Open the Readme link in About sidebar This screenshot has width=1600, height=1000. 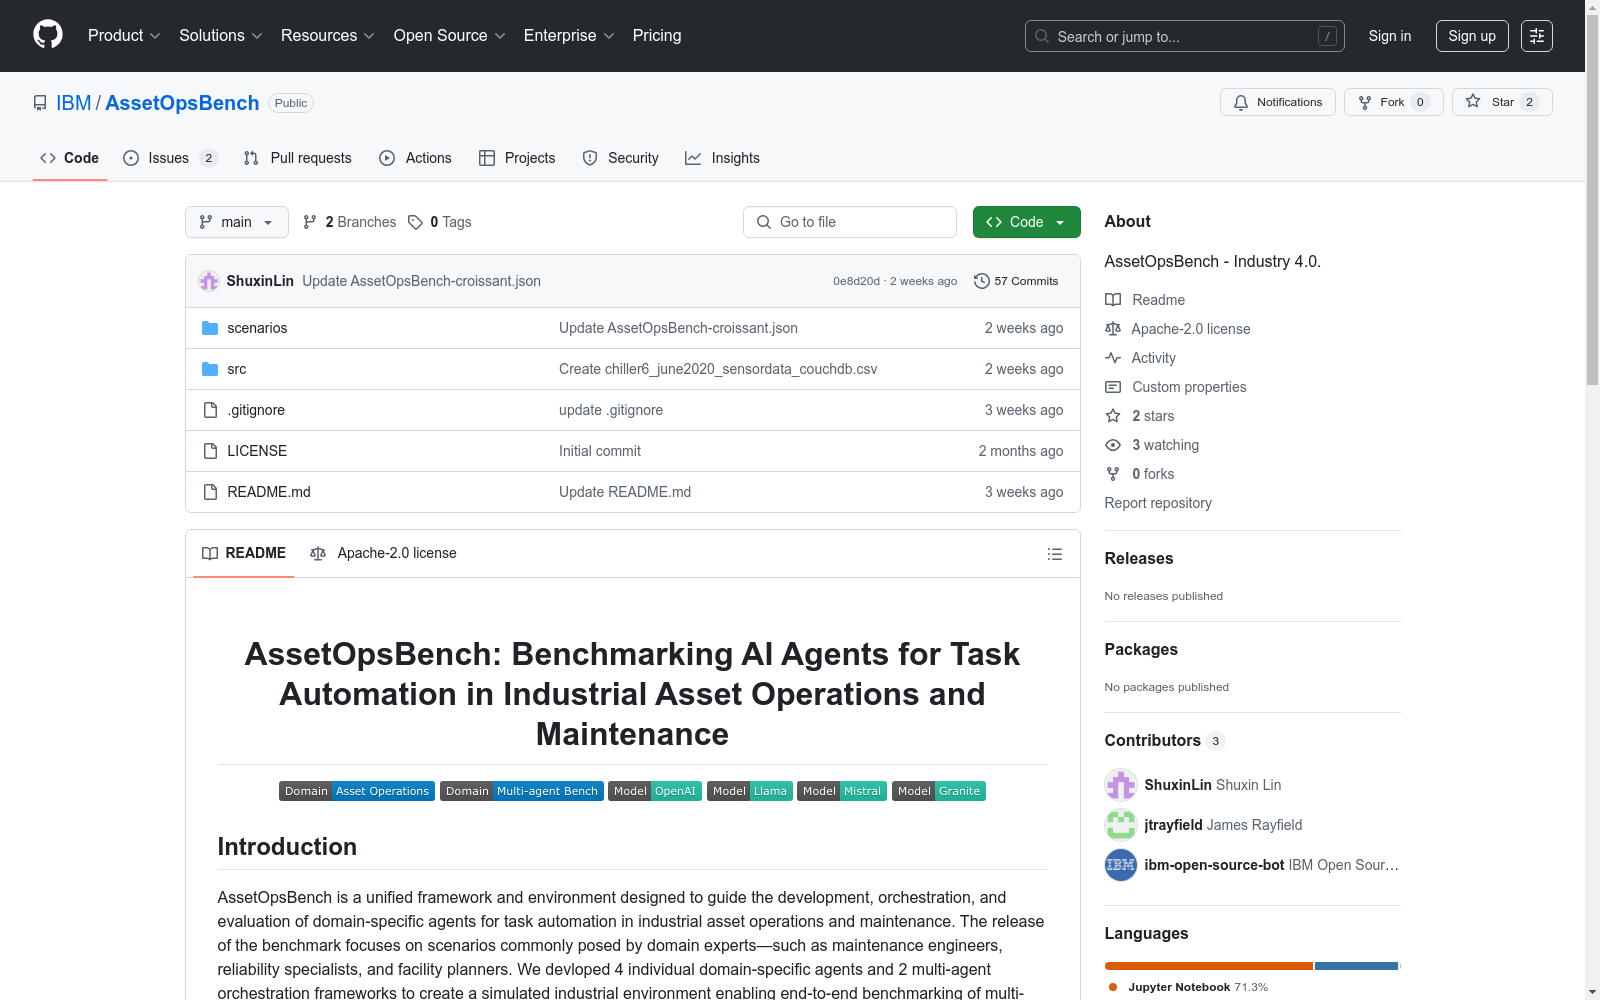click(1158, 300)
